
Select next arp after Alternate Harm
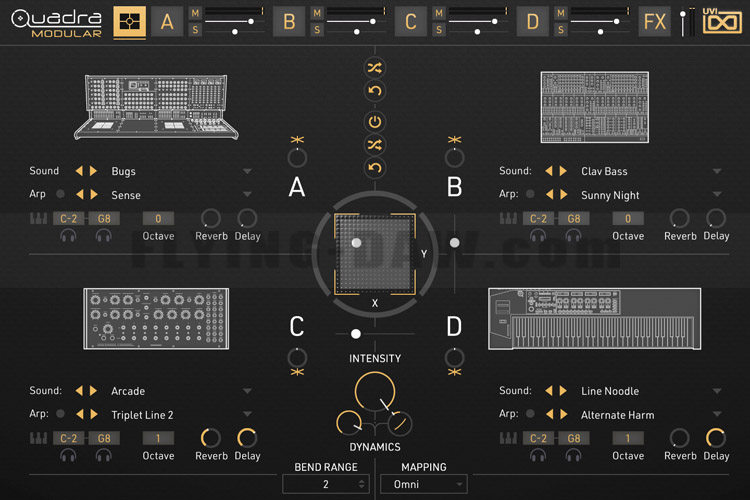click(x=564, y=414)
